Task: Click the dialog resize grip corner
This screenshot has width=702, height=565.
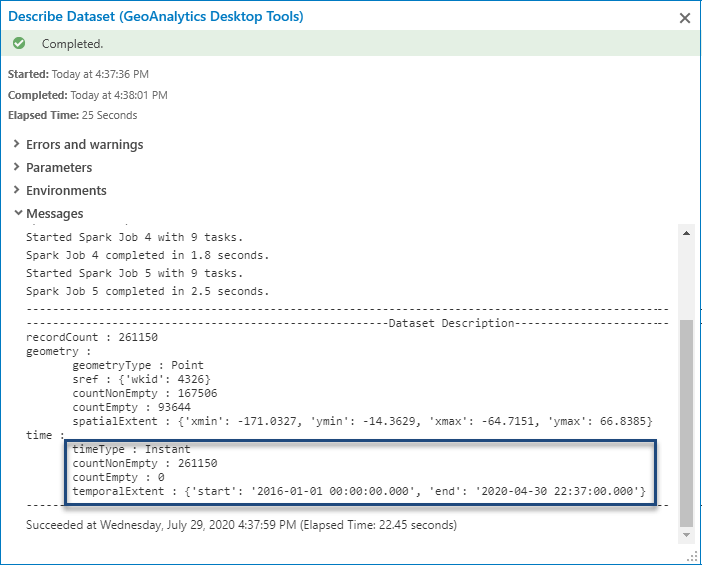Action: (692, 556)
